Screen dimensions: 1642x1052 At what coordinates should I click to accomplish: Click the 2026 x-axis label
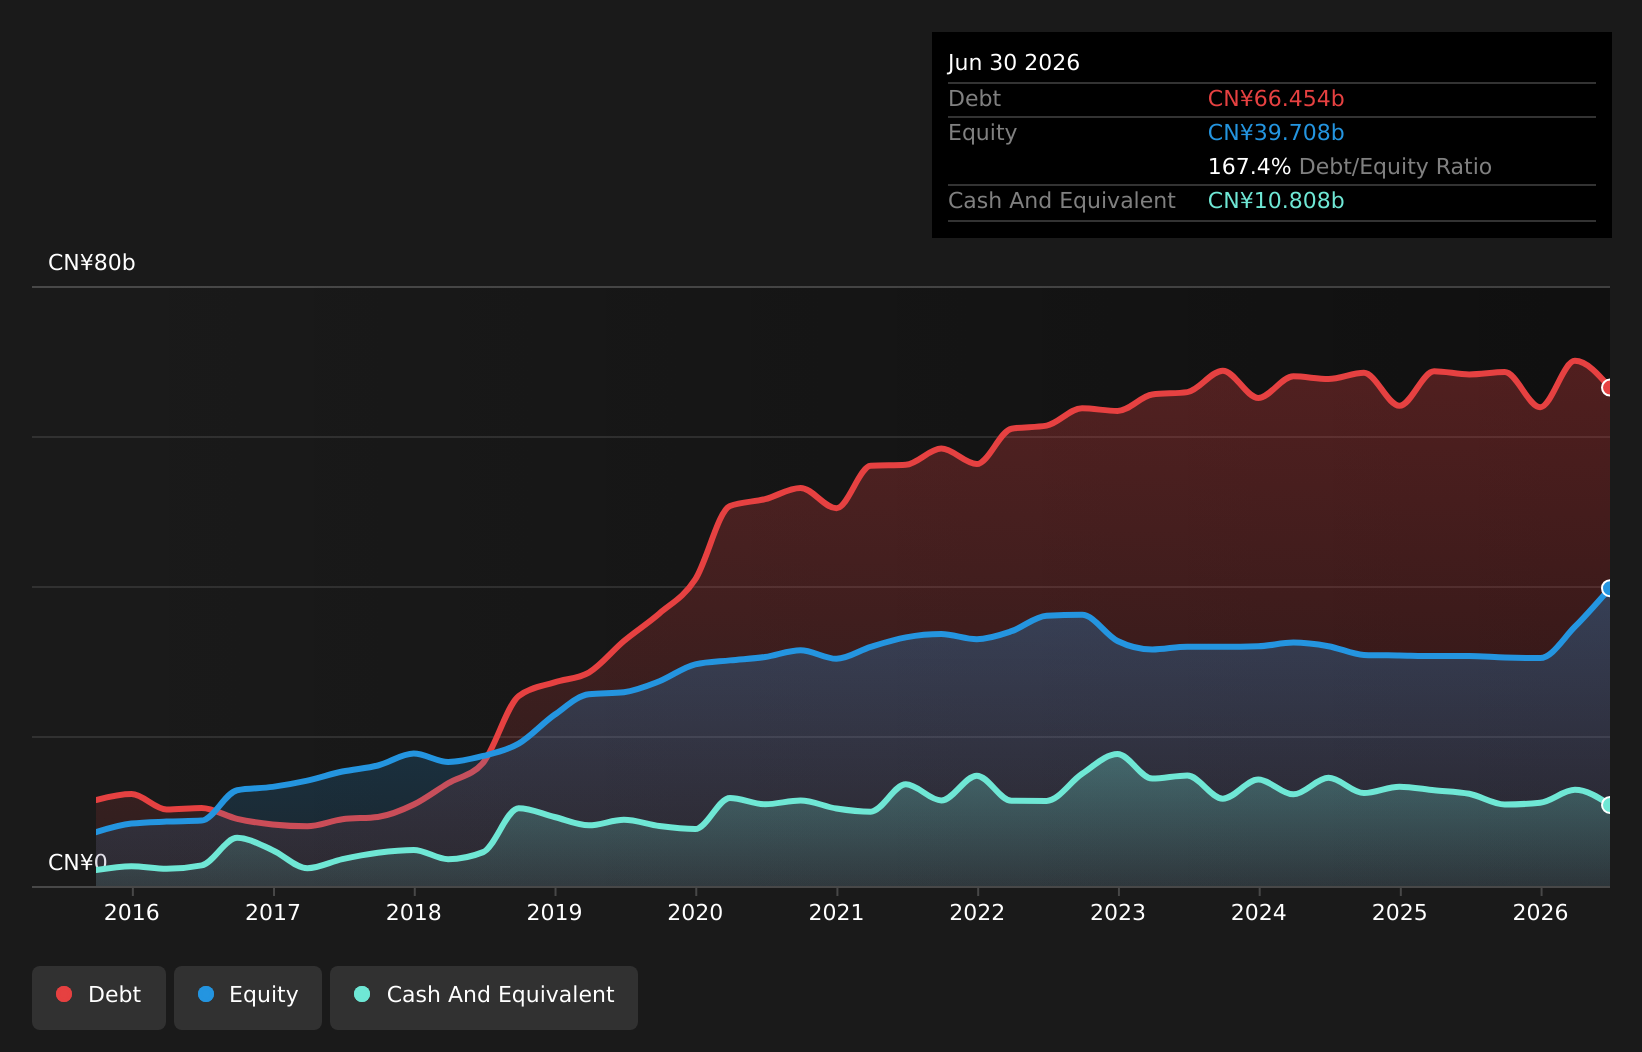(x=1541, y=912)
